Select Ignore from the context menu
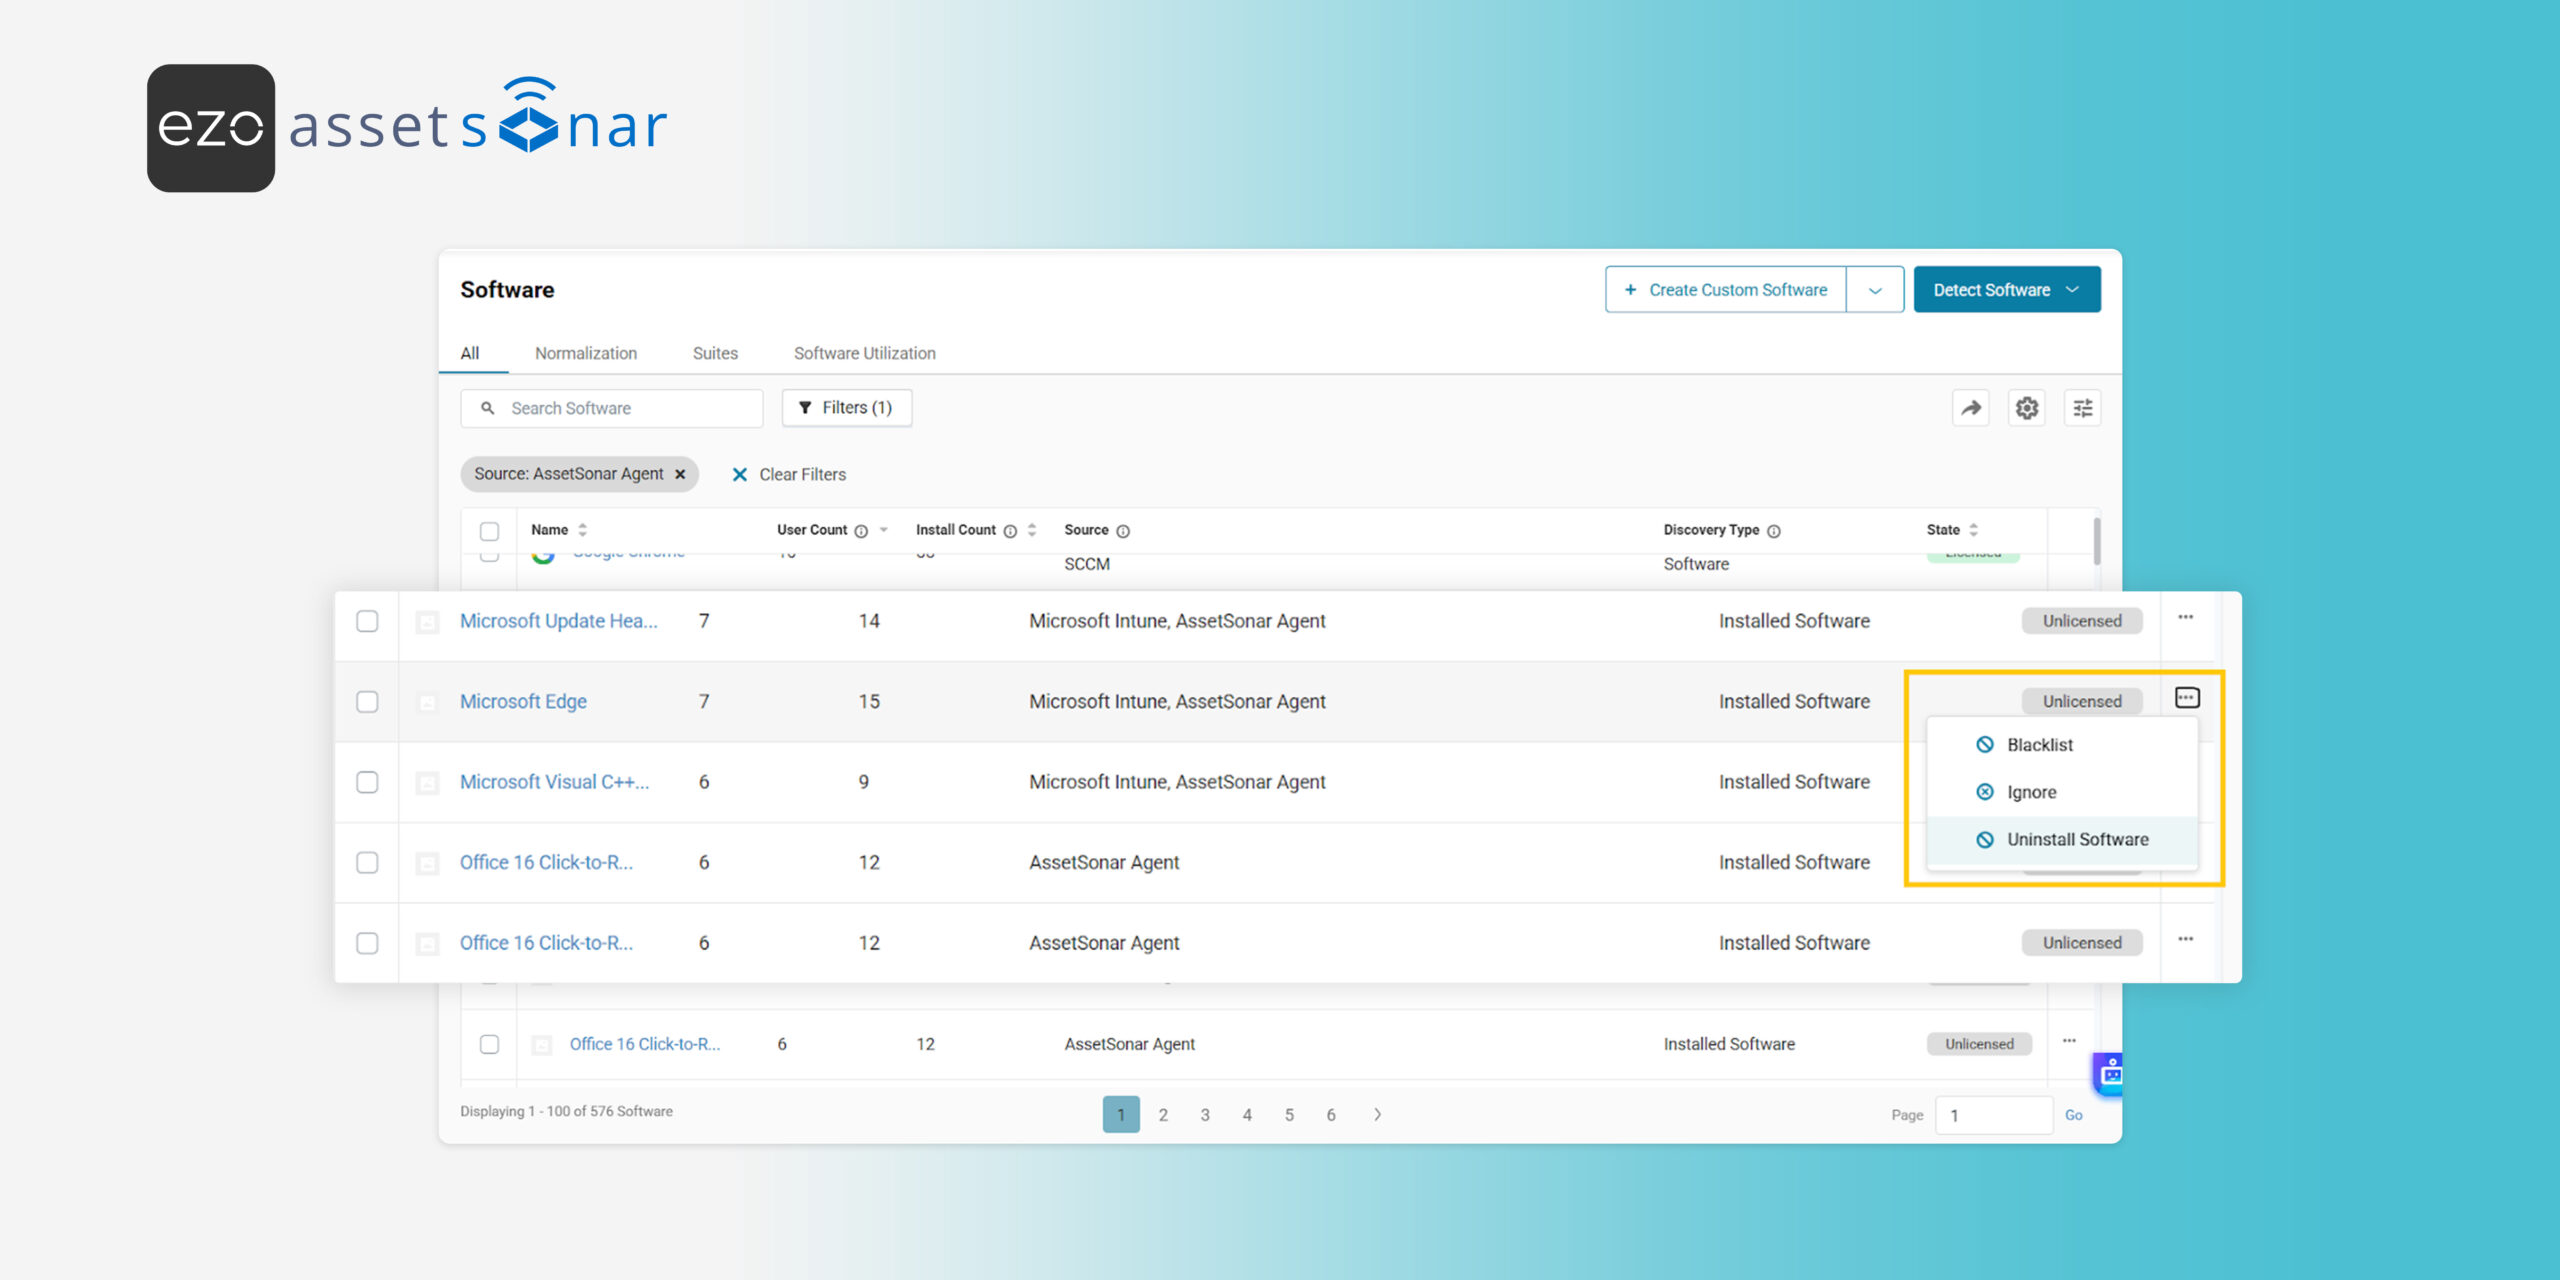Image resolution: width=2560 pixels, height=1280 pixels. coord(2062,792)
